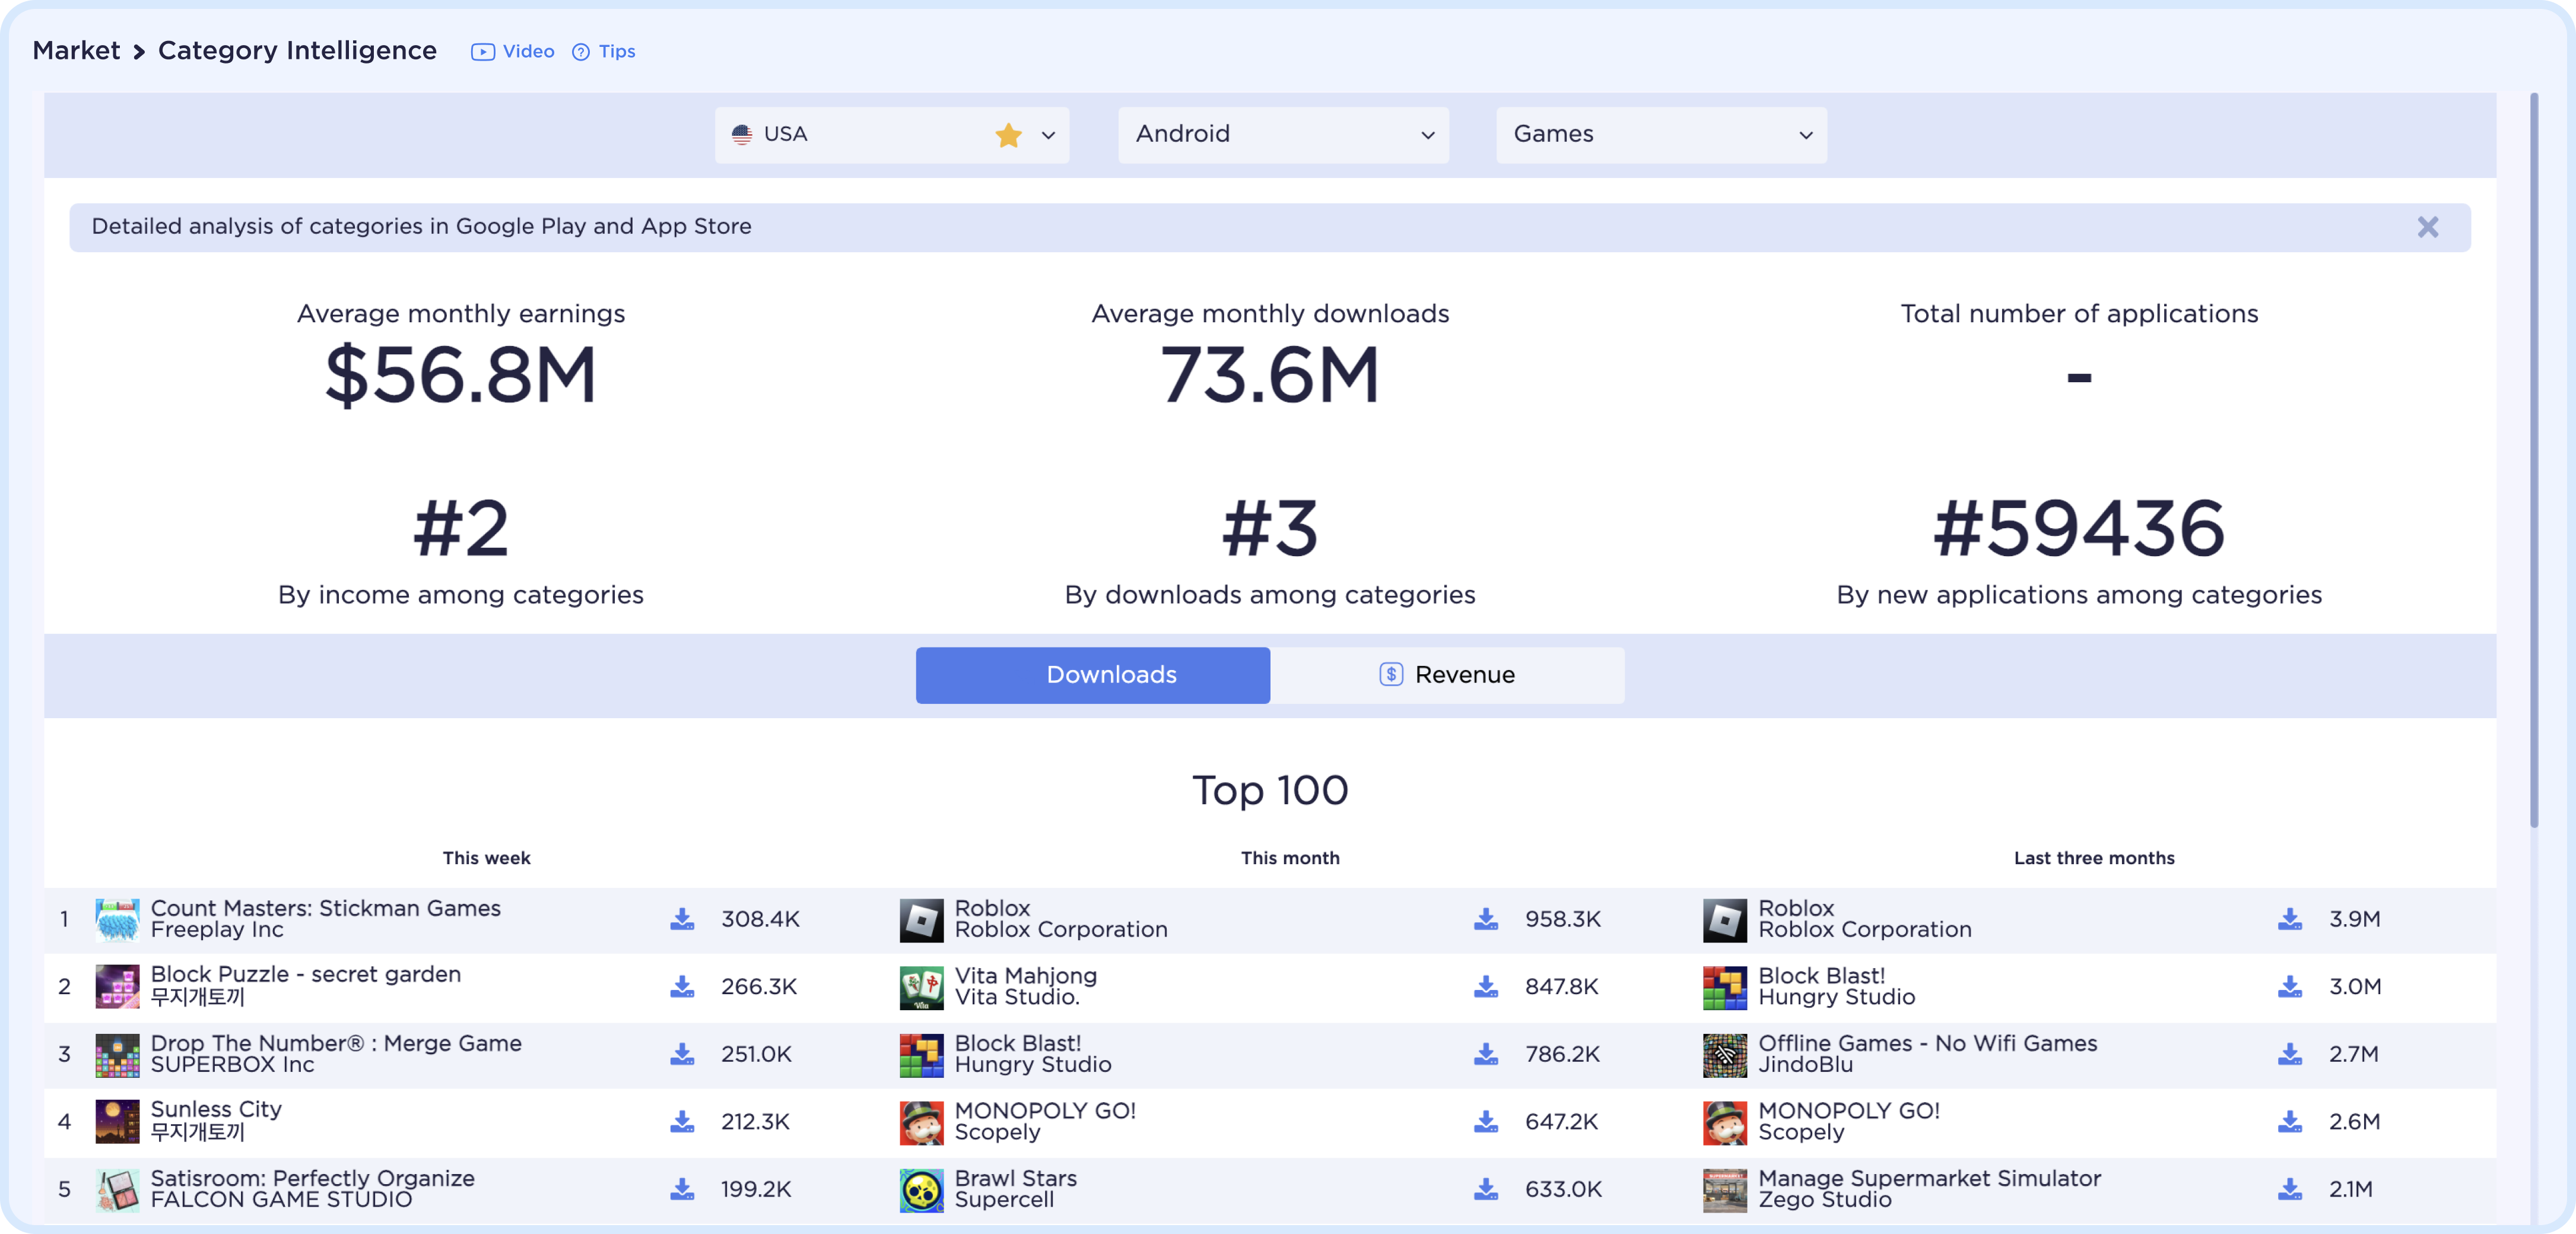
Task: Click the Freeplay Inc developer name
Action: click(217, 930)
